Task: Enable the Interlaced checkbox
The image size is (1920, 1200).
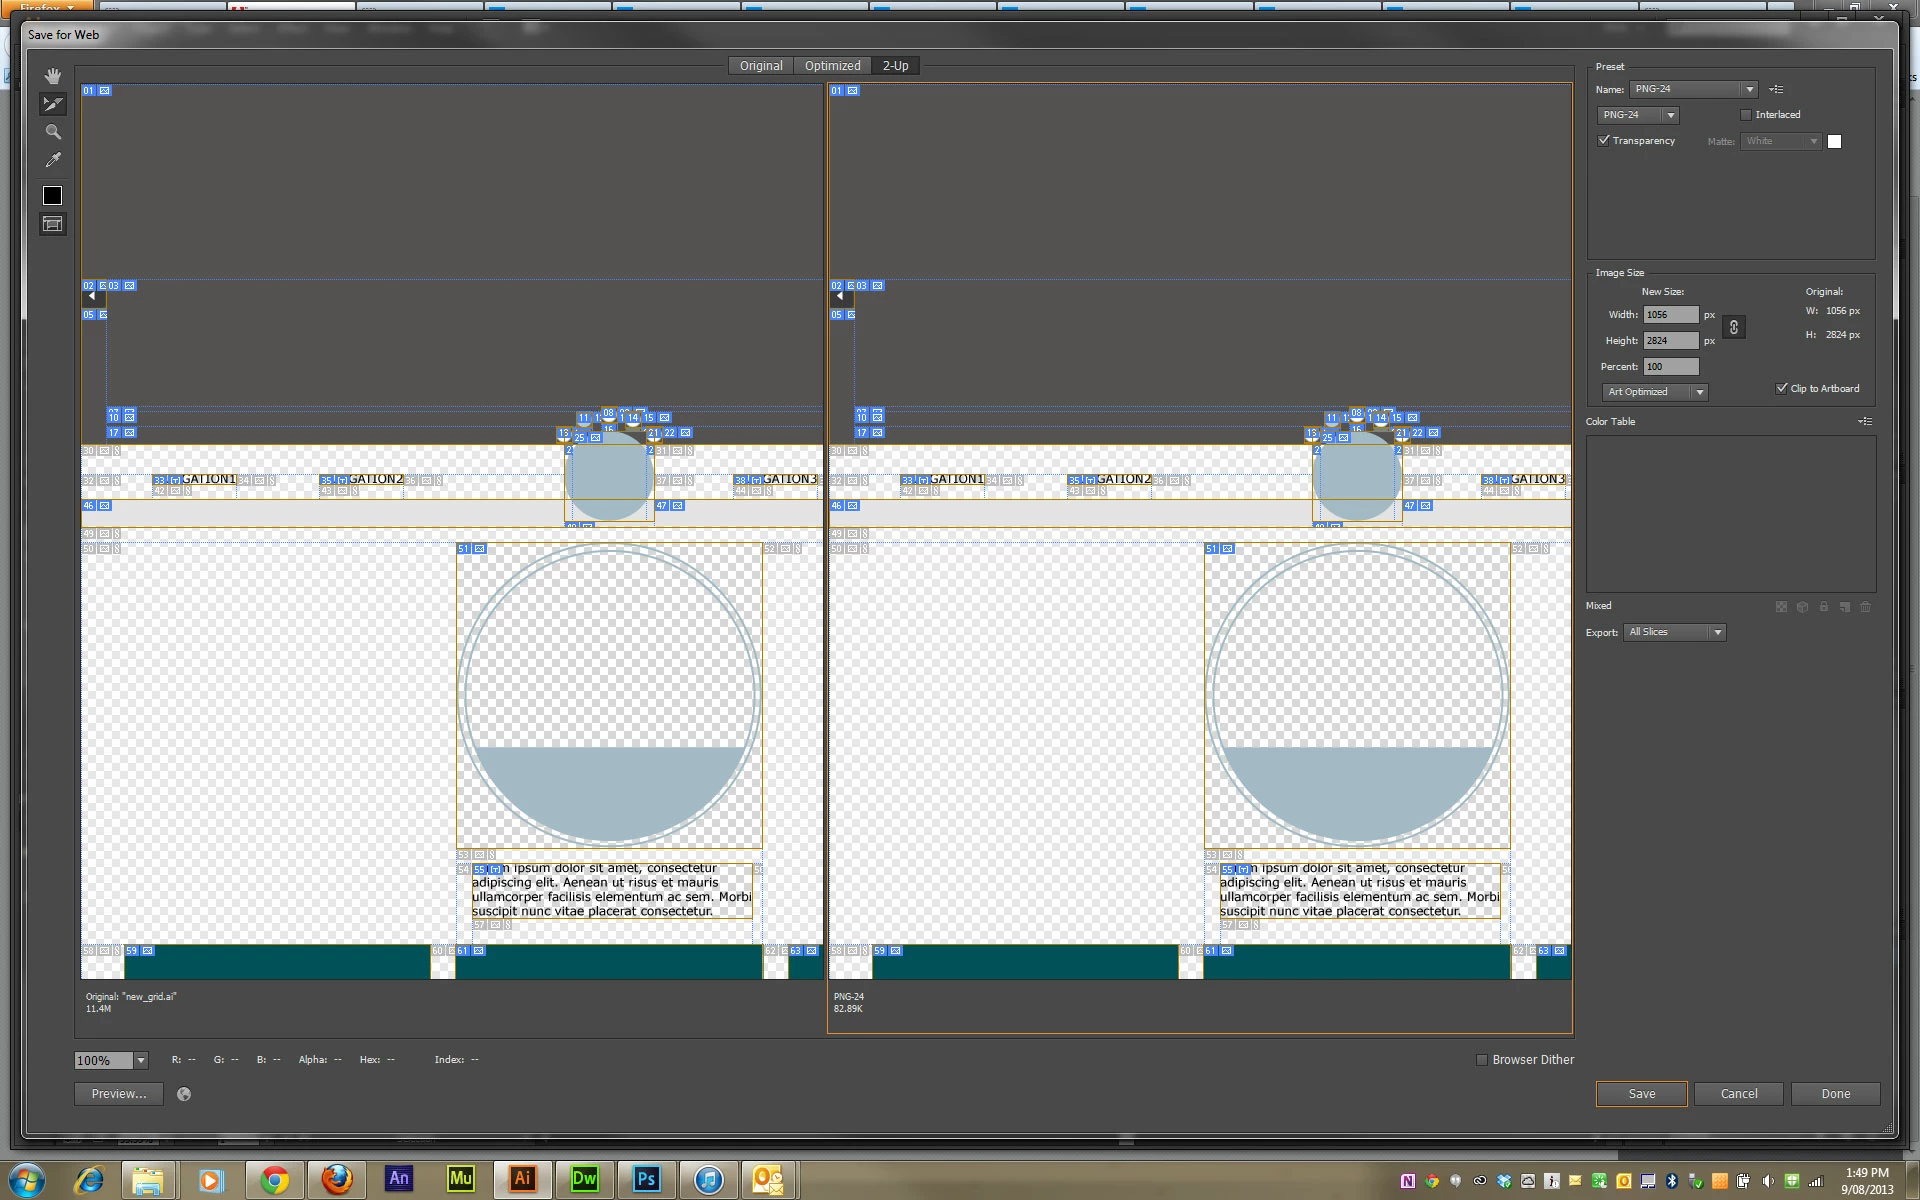Action: 1746,115
